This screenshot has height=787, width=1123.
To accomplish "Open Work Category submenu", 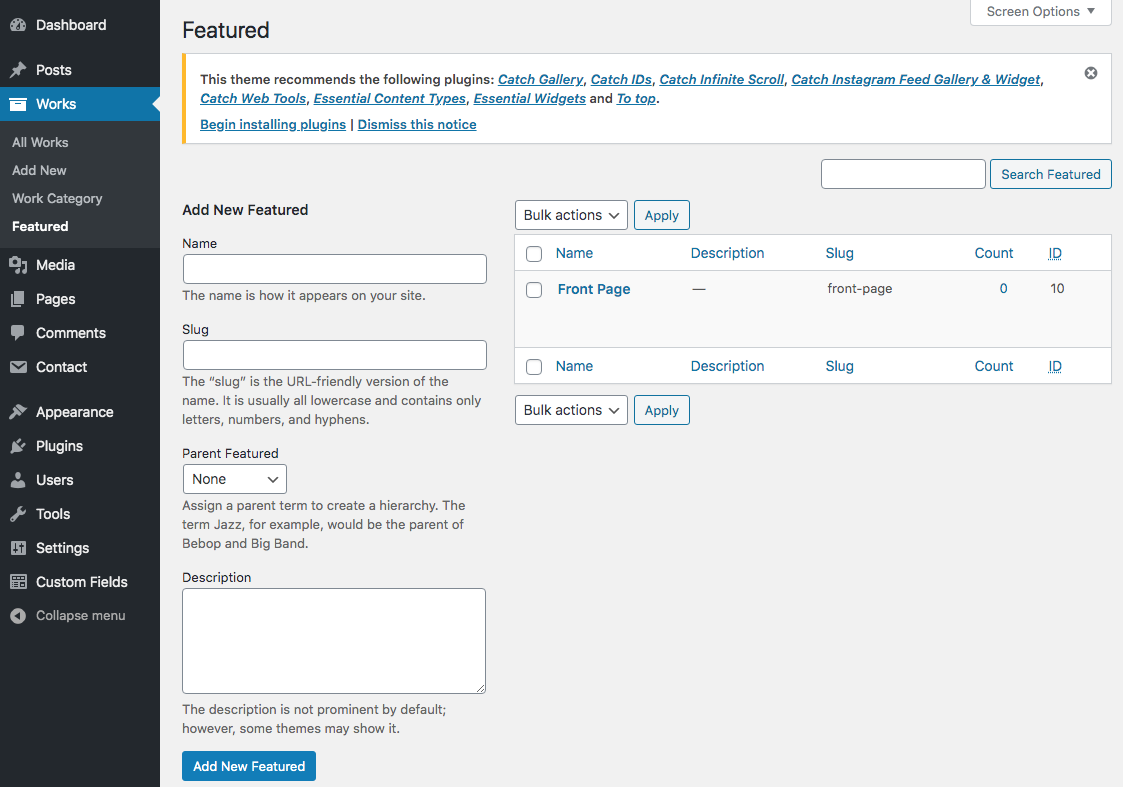I will [57, 198].
